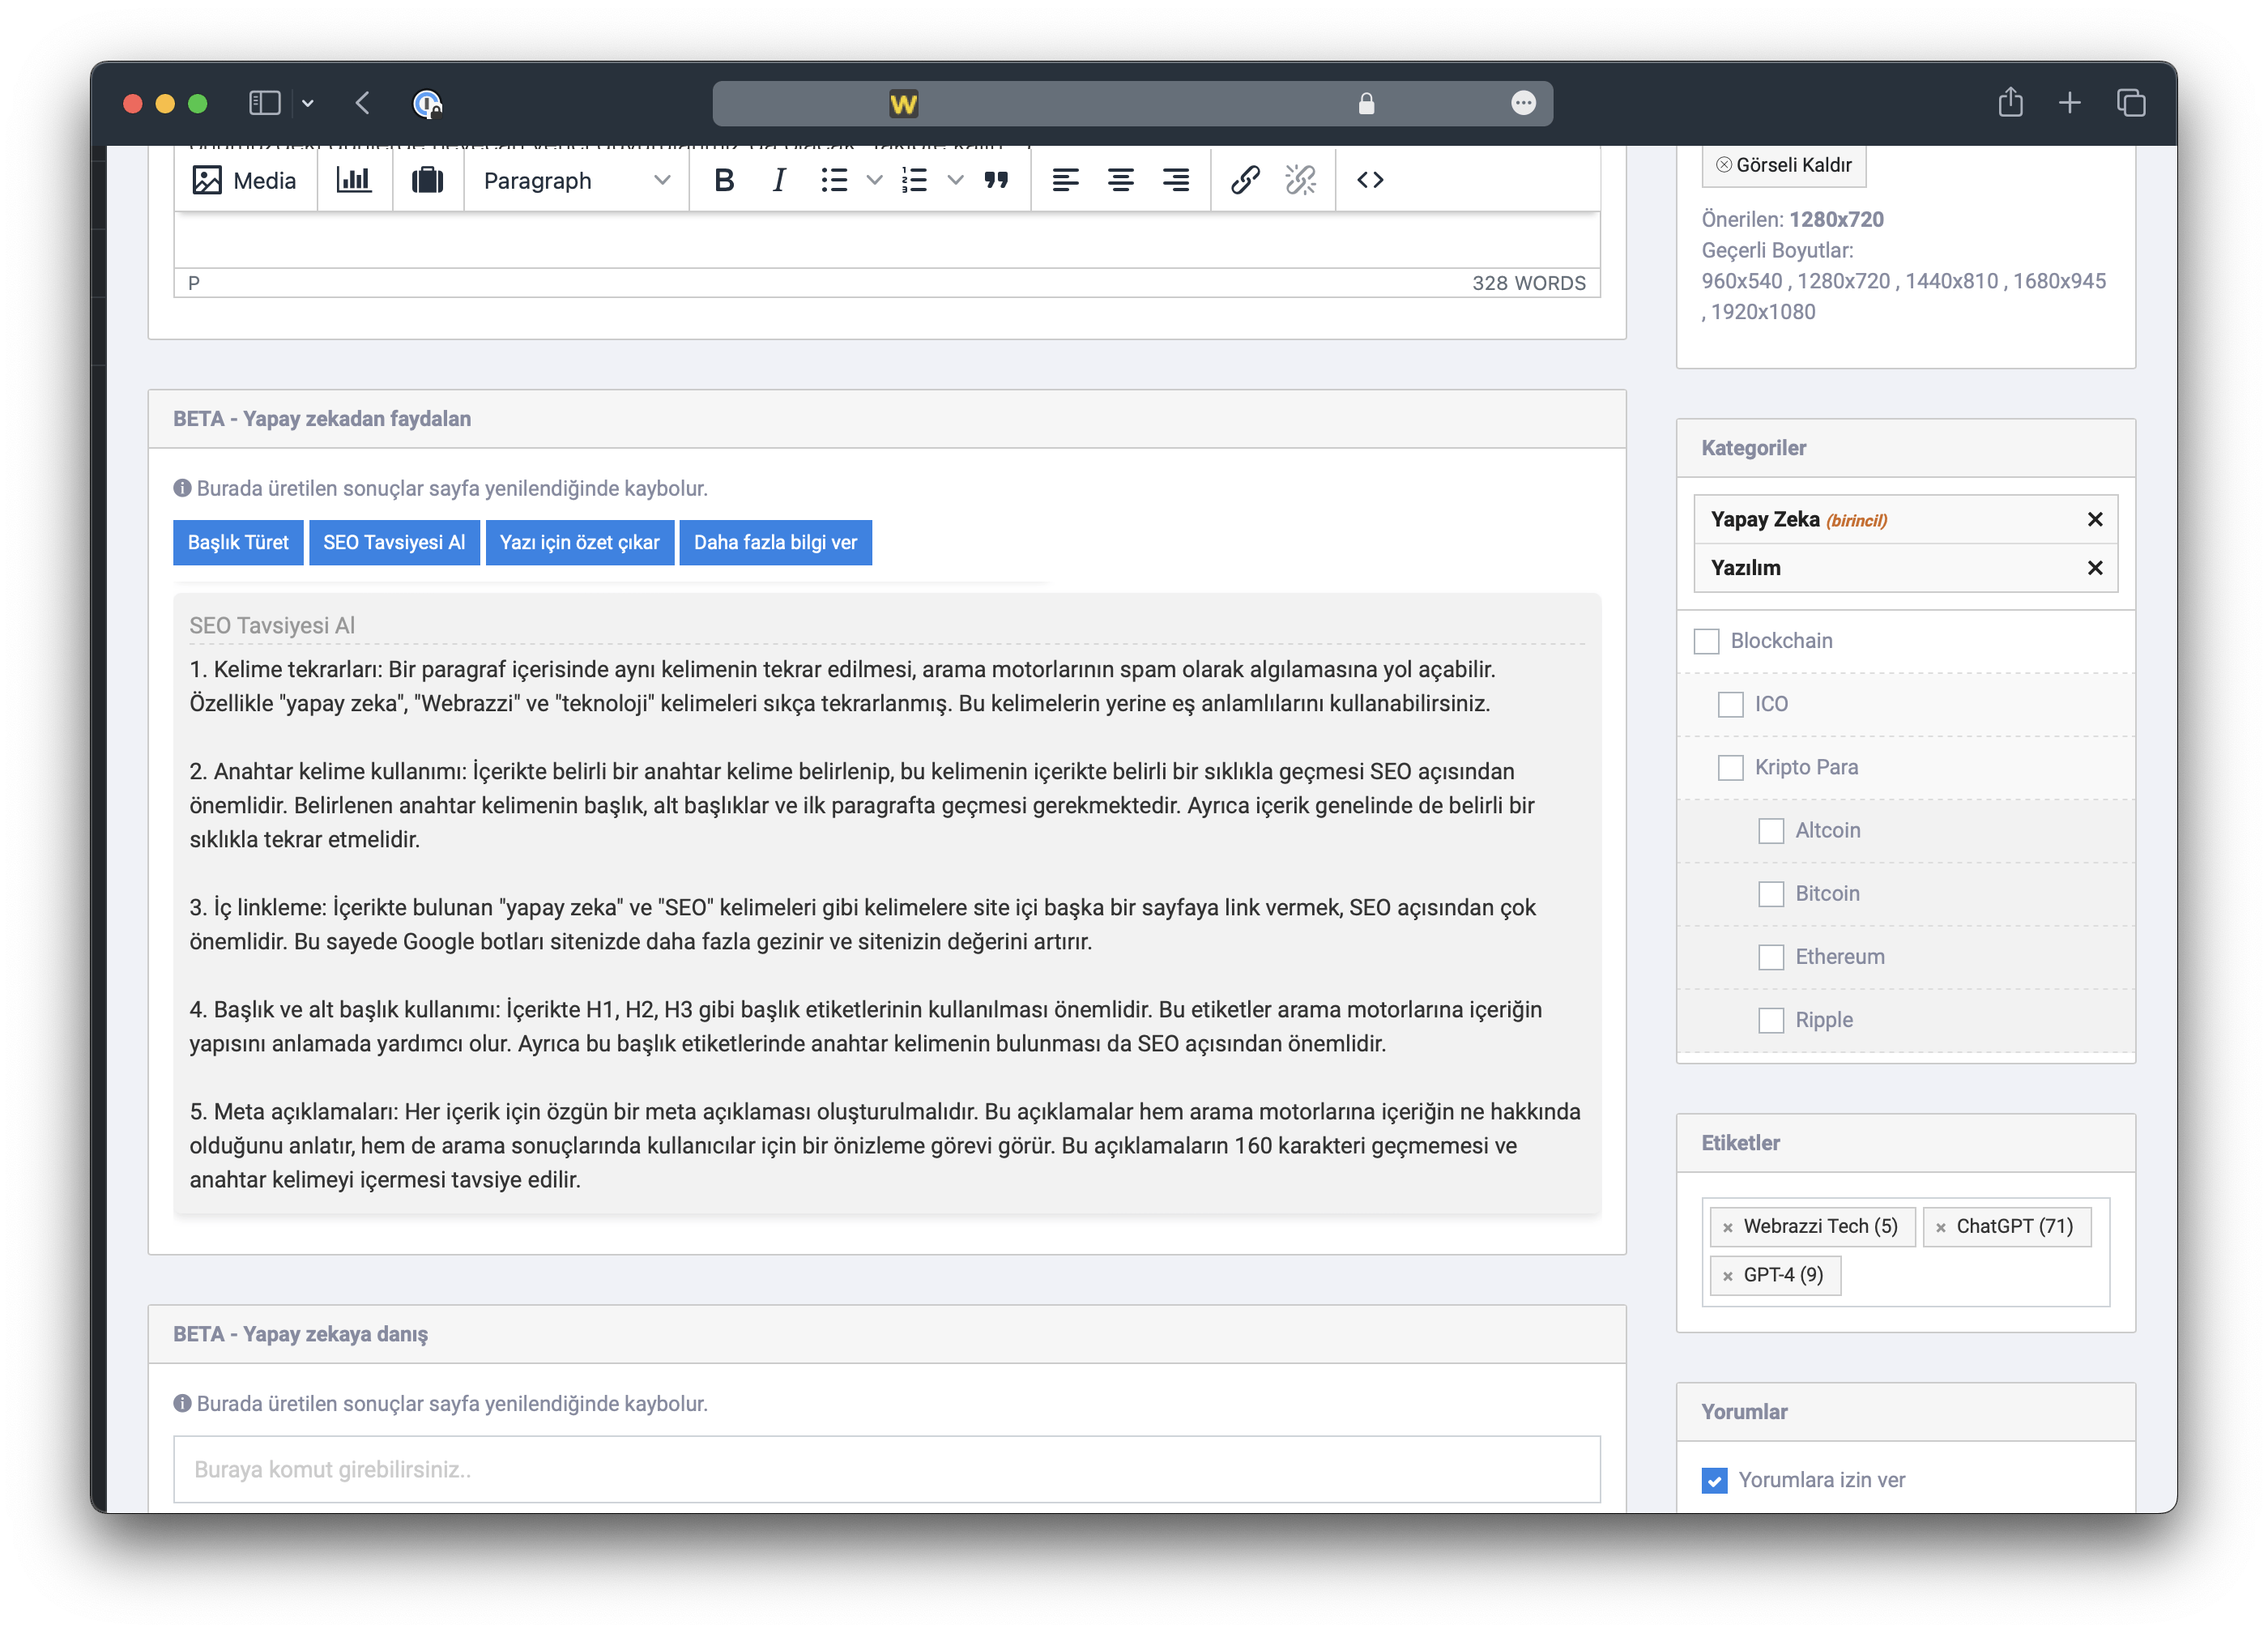Open the Paragraph format dropdown
Viewport: 2268px width, 1633px height.
(575, 181)
